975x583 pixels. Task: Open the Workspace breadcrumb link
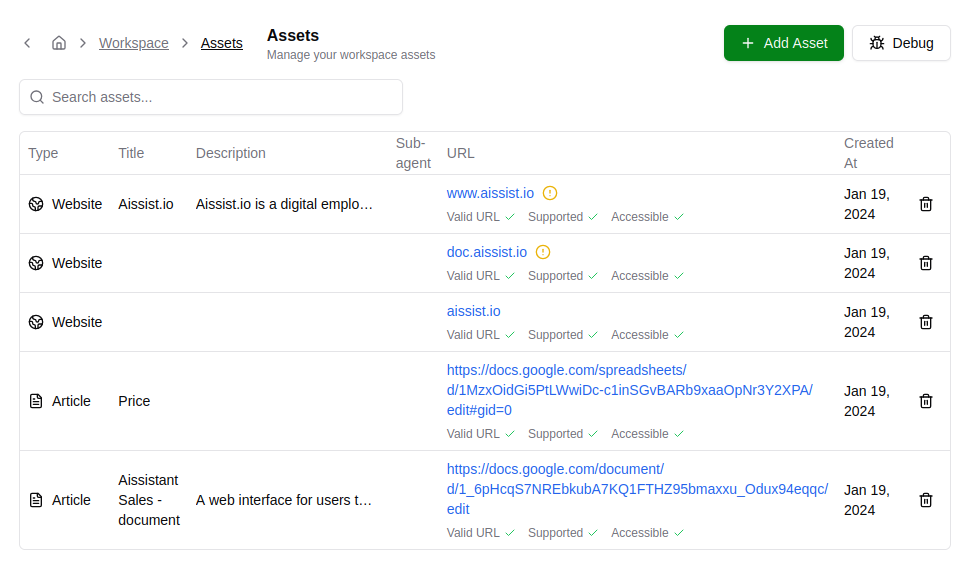[x=133, y=43]
